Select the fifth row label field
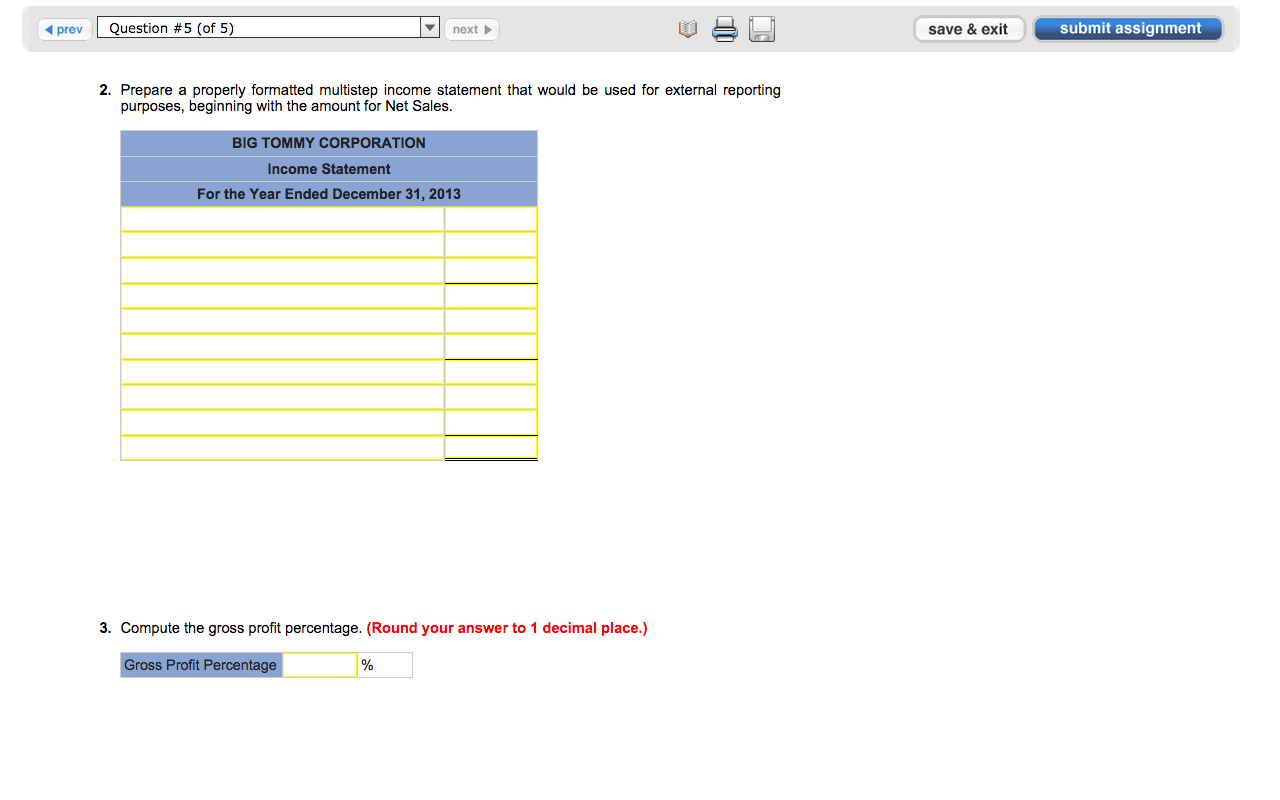Screen dimensions: 1280x800 [282, 321]
